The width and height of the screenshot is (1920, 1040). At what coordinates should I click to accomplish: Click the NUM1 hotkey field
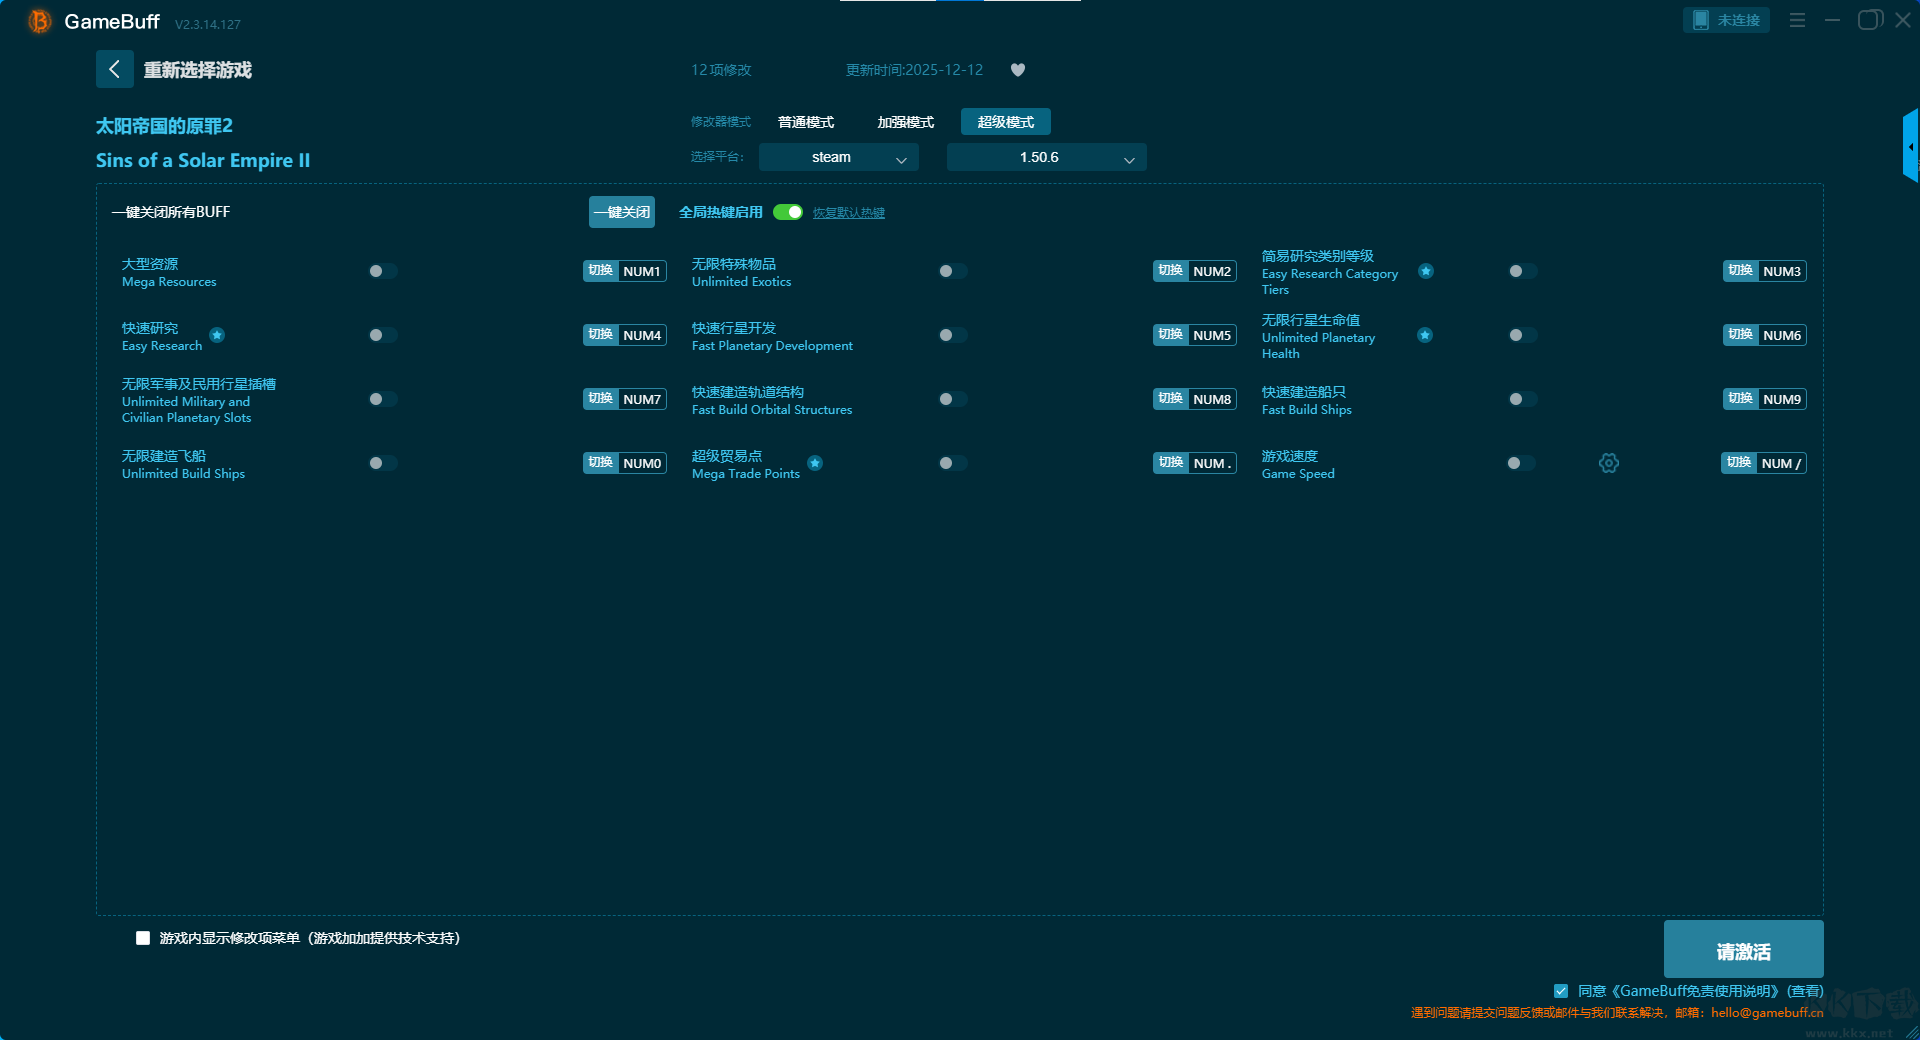[642, 271]
